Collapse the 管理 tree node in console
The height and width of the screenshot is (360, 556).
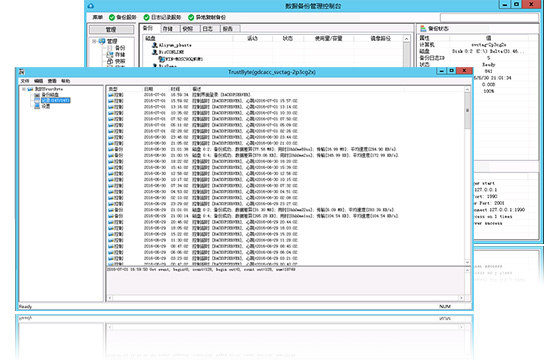[x=94, y=41]
